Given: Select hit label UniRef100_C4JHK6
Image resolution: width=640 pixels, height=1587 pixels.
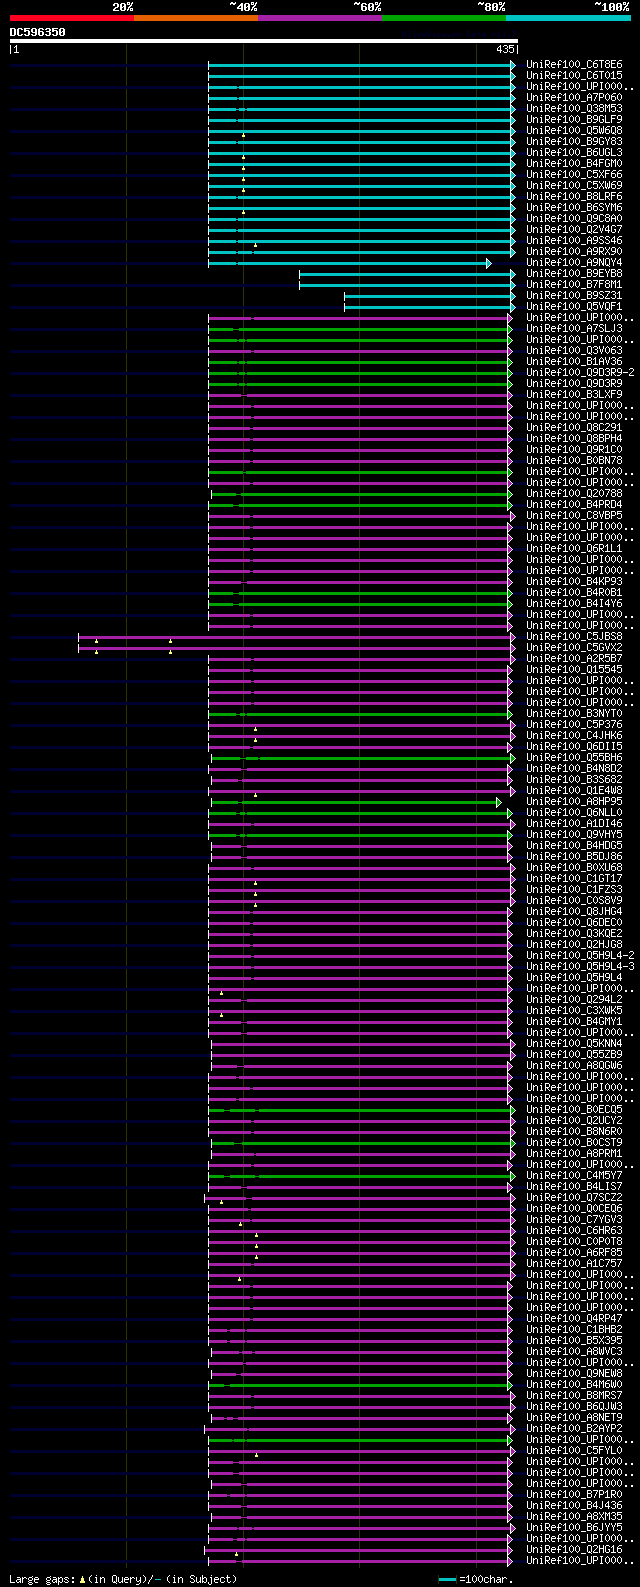Looking at the screenshot, I should click(574, 736).
